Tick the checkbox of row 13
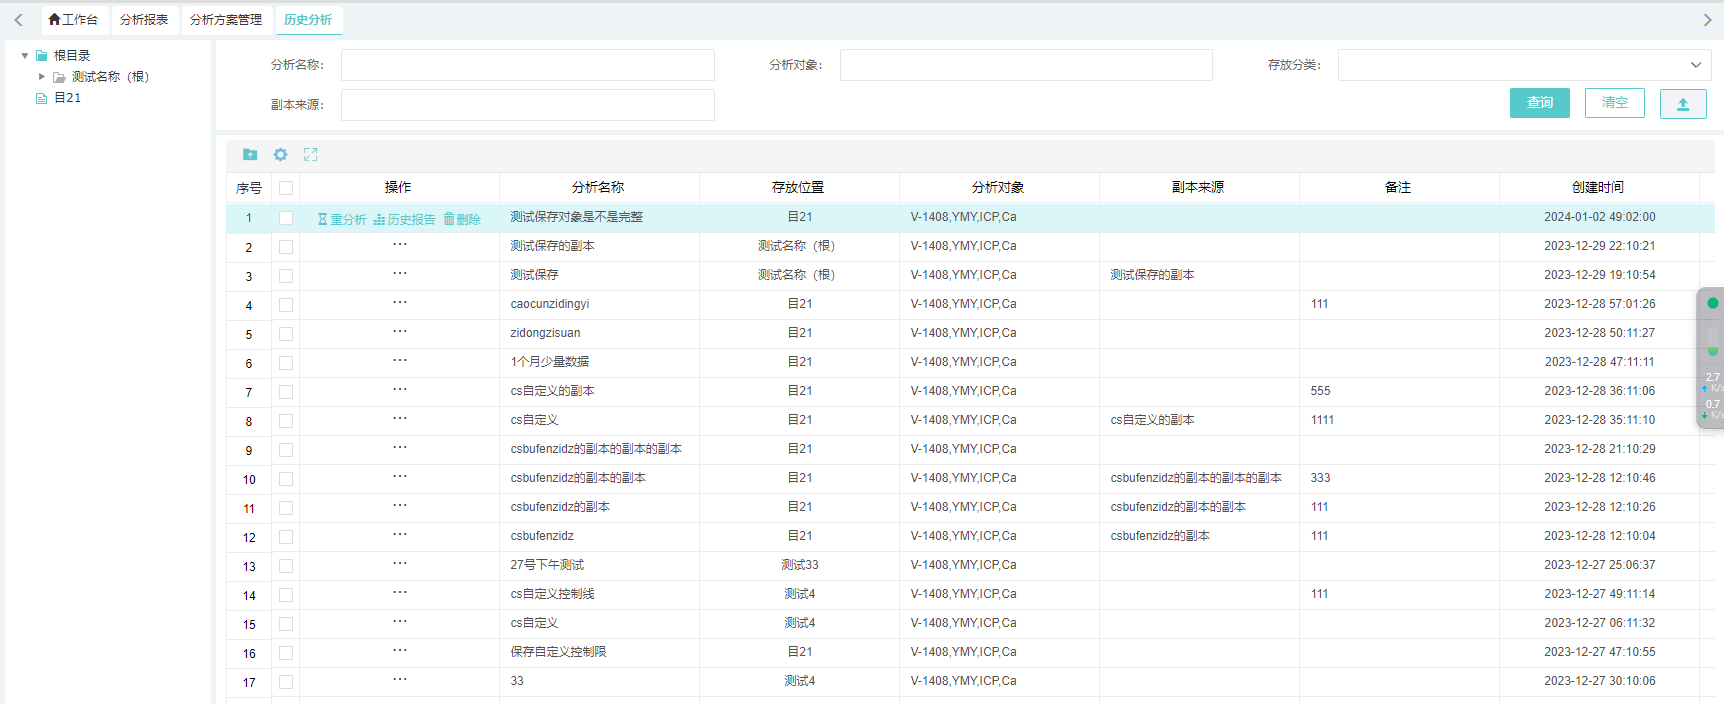This screenshot has height=704, width=1724. click(x=286, y=566)
